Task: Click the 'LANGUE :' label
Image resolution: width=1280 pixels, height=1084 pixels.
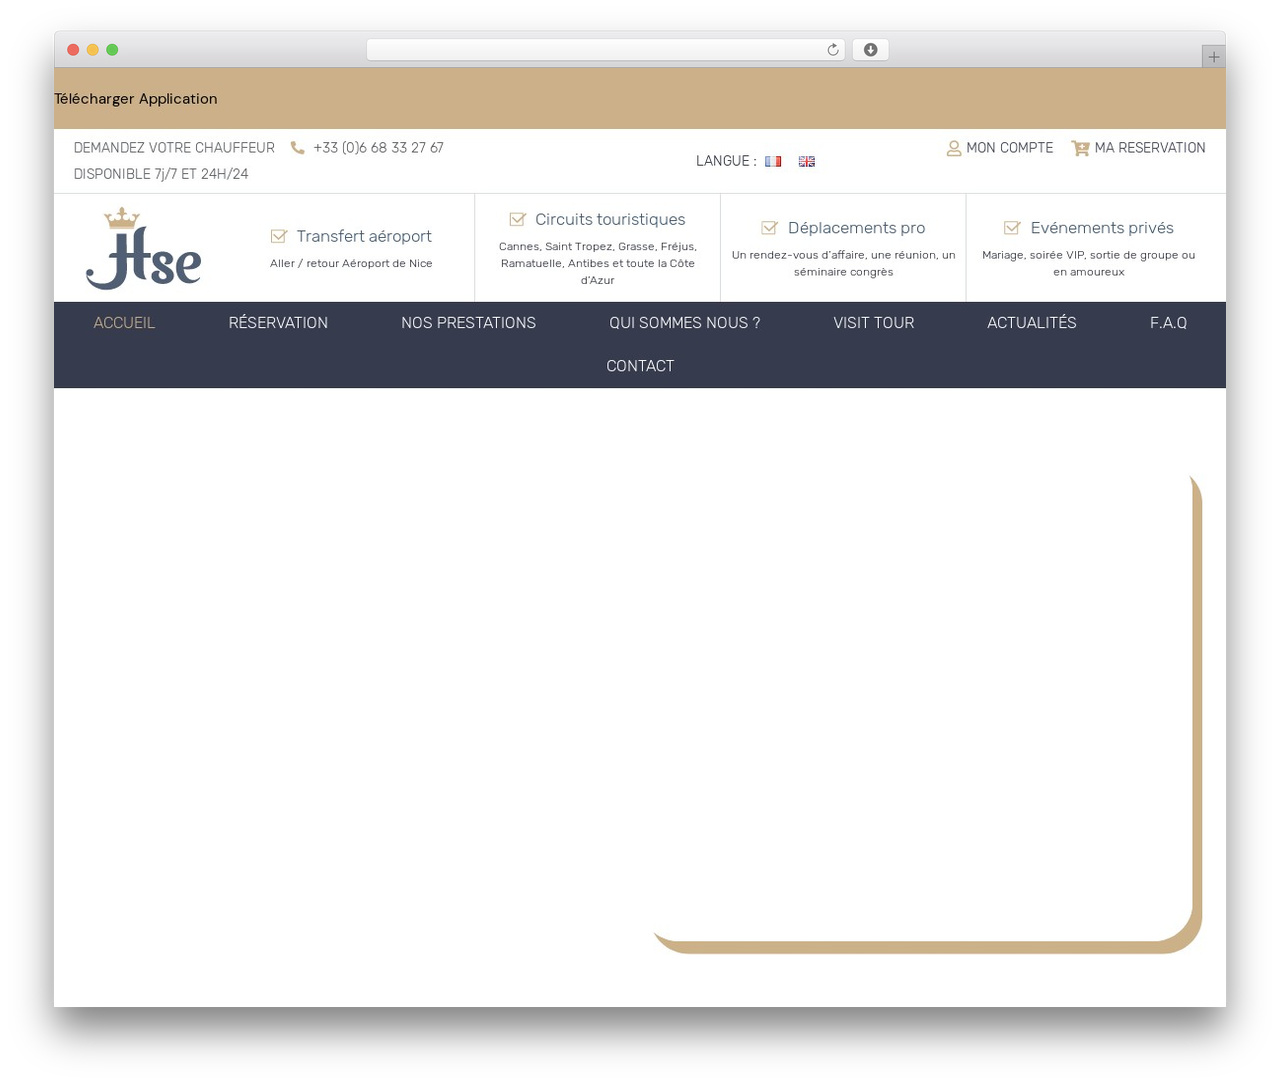Action: [726, 161]
